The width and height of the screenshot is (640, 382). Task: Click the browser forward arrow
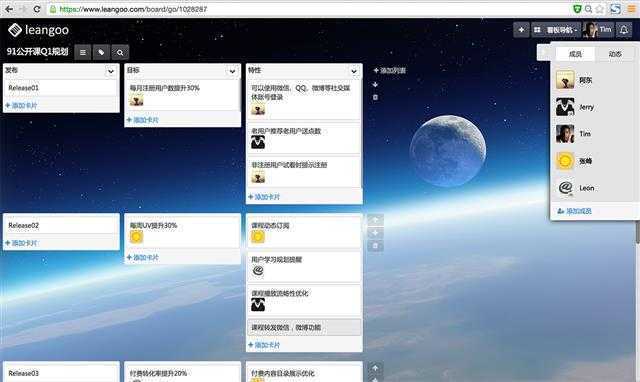tap(23, 9)
